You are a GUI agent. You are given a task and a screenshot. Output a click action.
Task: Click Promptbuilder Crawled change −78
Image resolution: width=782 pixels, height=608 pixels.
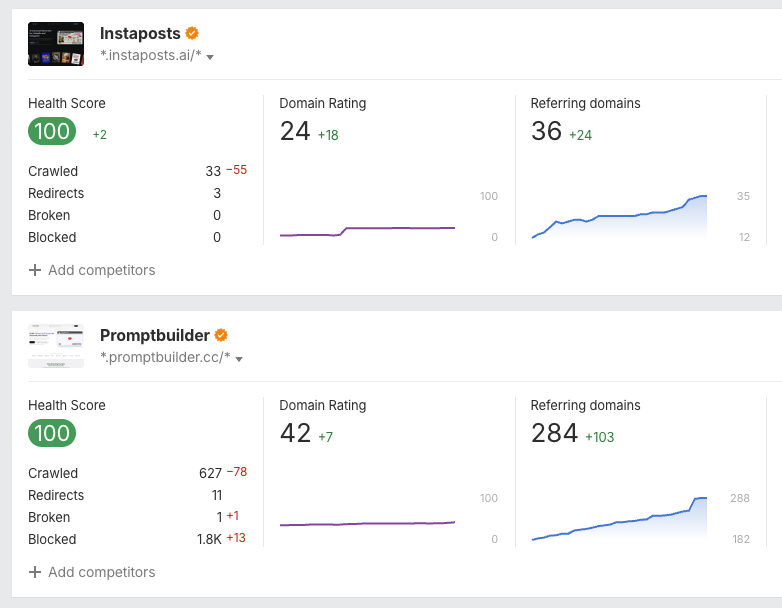(x=237, y=471)
